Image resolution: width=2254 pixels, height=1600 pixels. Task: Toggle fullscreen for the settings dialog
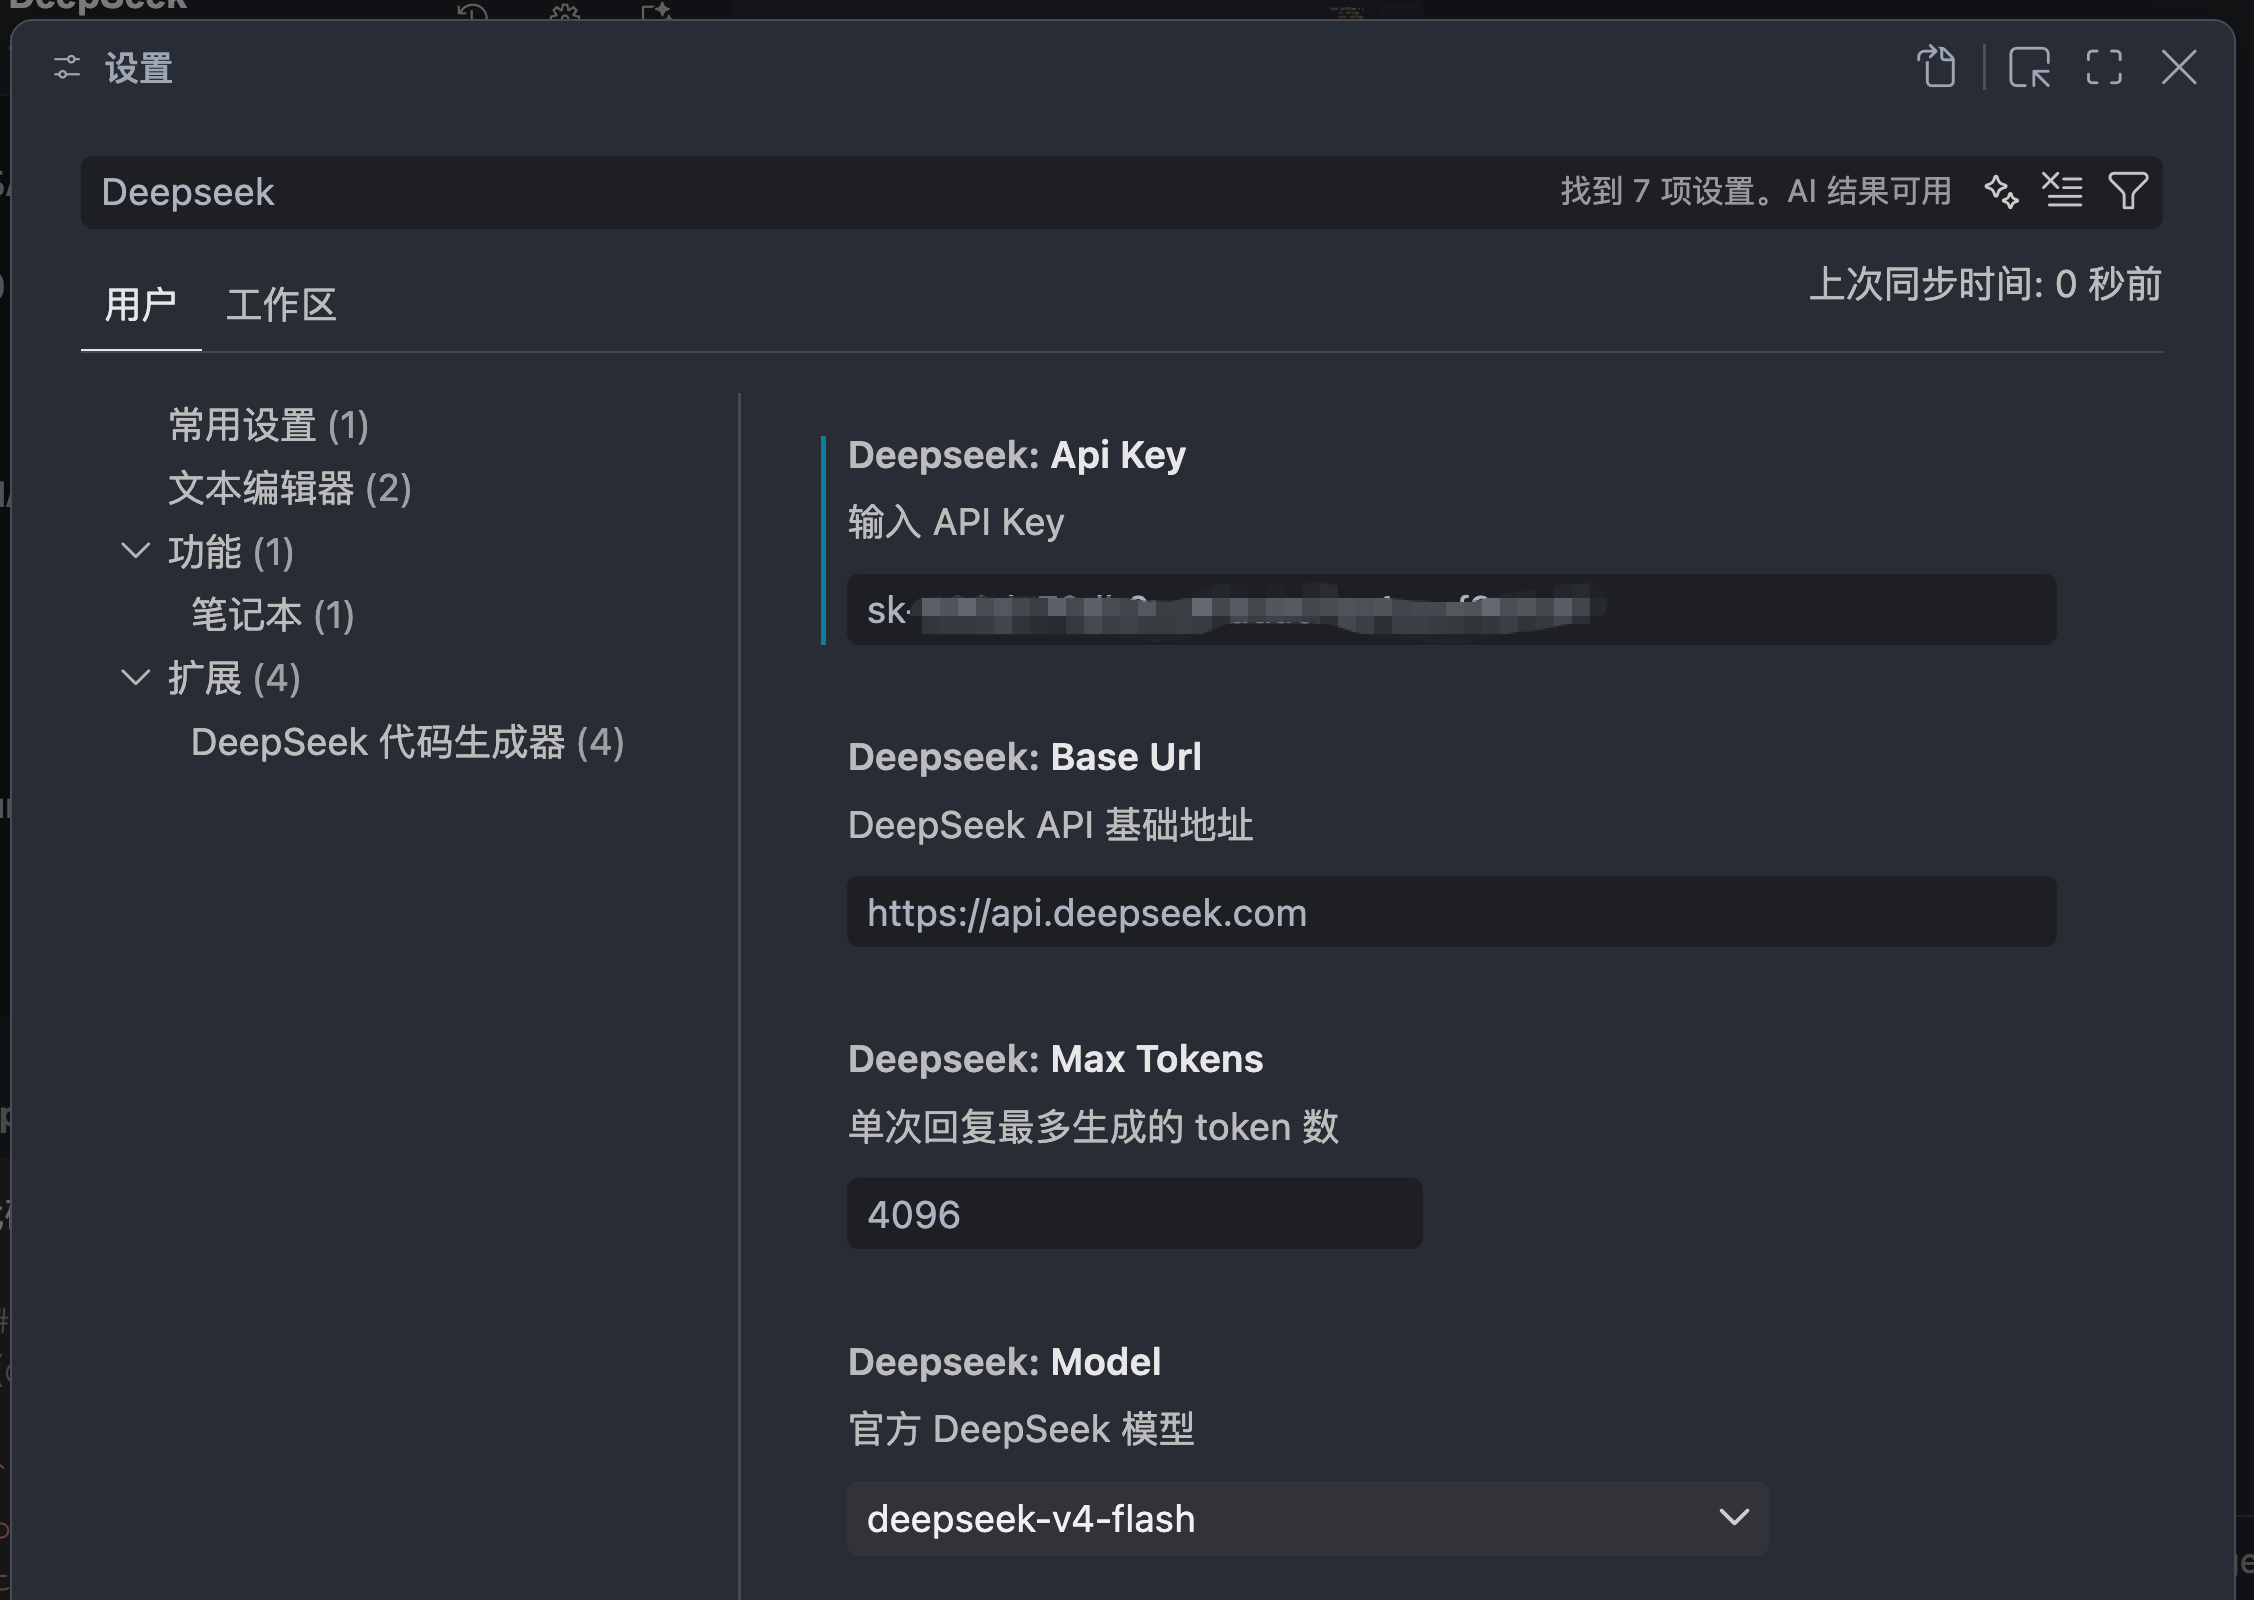point(2104,68)
